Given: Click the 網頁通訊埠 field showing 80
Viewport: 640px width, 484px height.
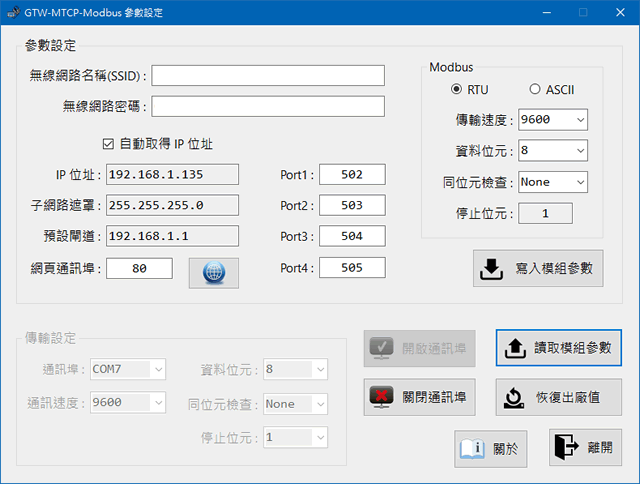Looking at the screenshot, I should click(x=139, y=268).
